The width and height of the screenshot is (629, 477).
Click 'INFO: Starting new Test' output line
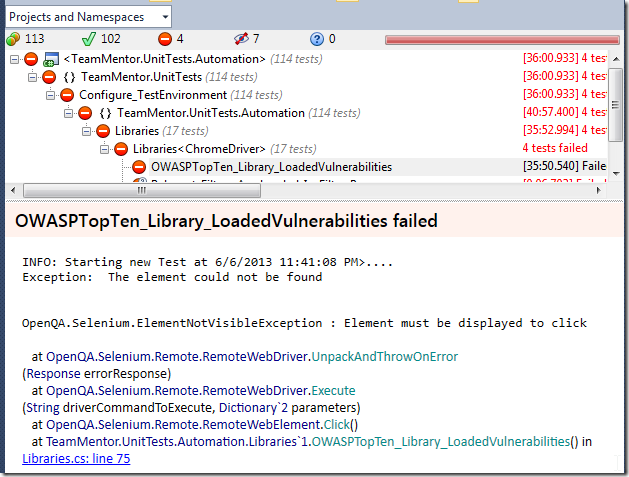(207, 262)
